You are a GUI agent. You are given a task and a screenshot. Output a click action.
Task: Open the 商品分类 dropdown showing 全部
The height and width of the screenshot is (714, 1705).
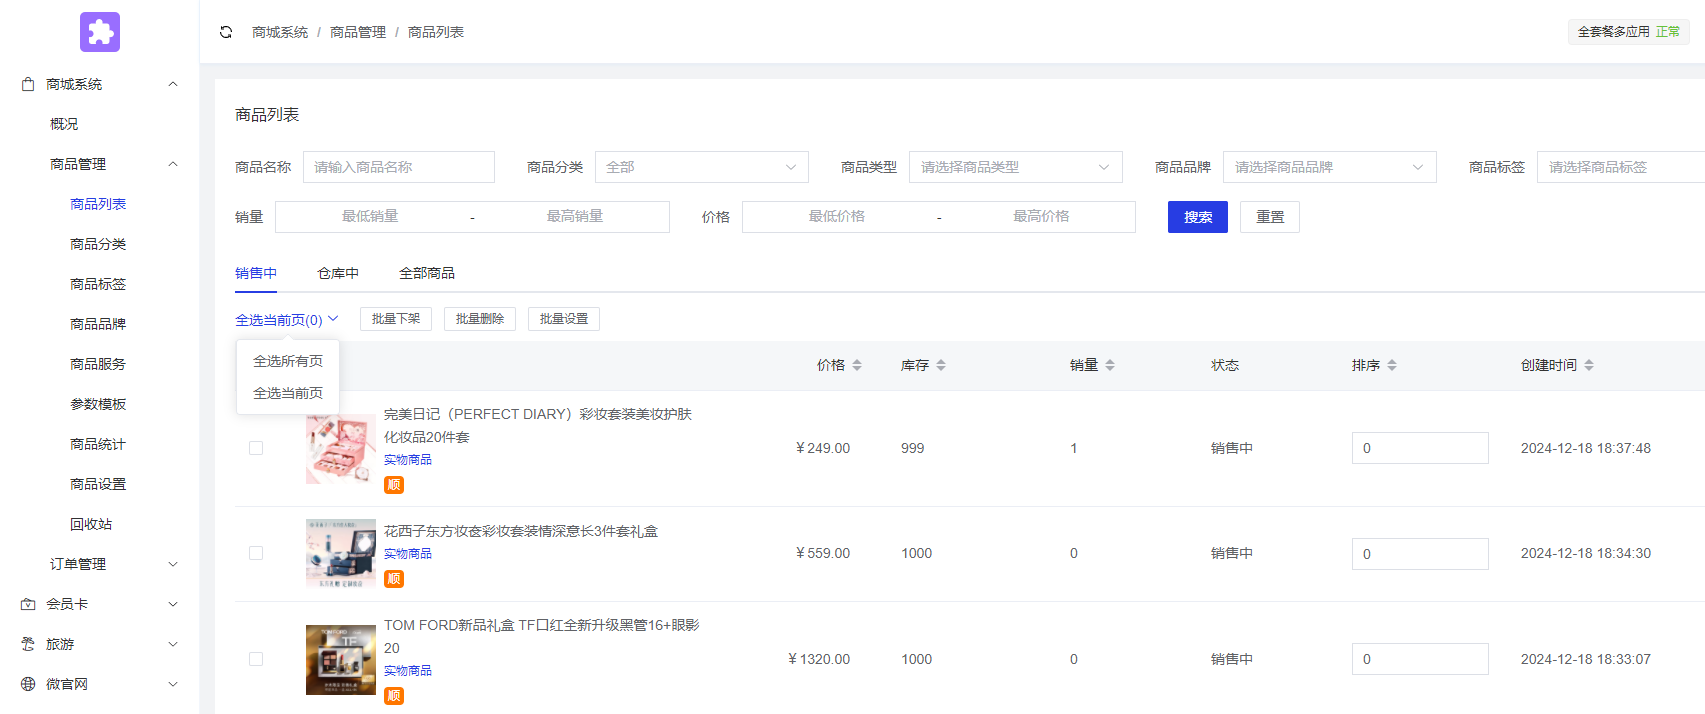point(702,167)
